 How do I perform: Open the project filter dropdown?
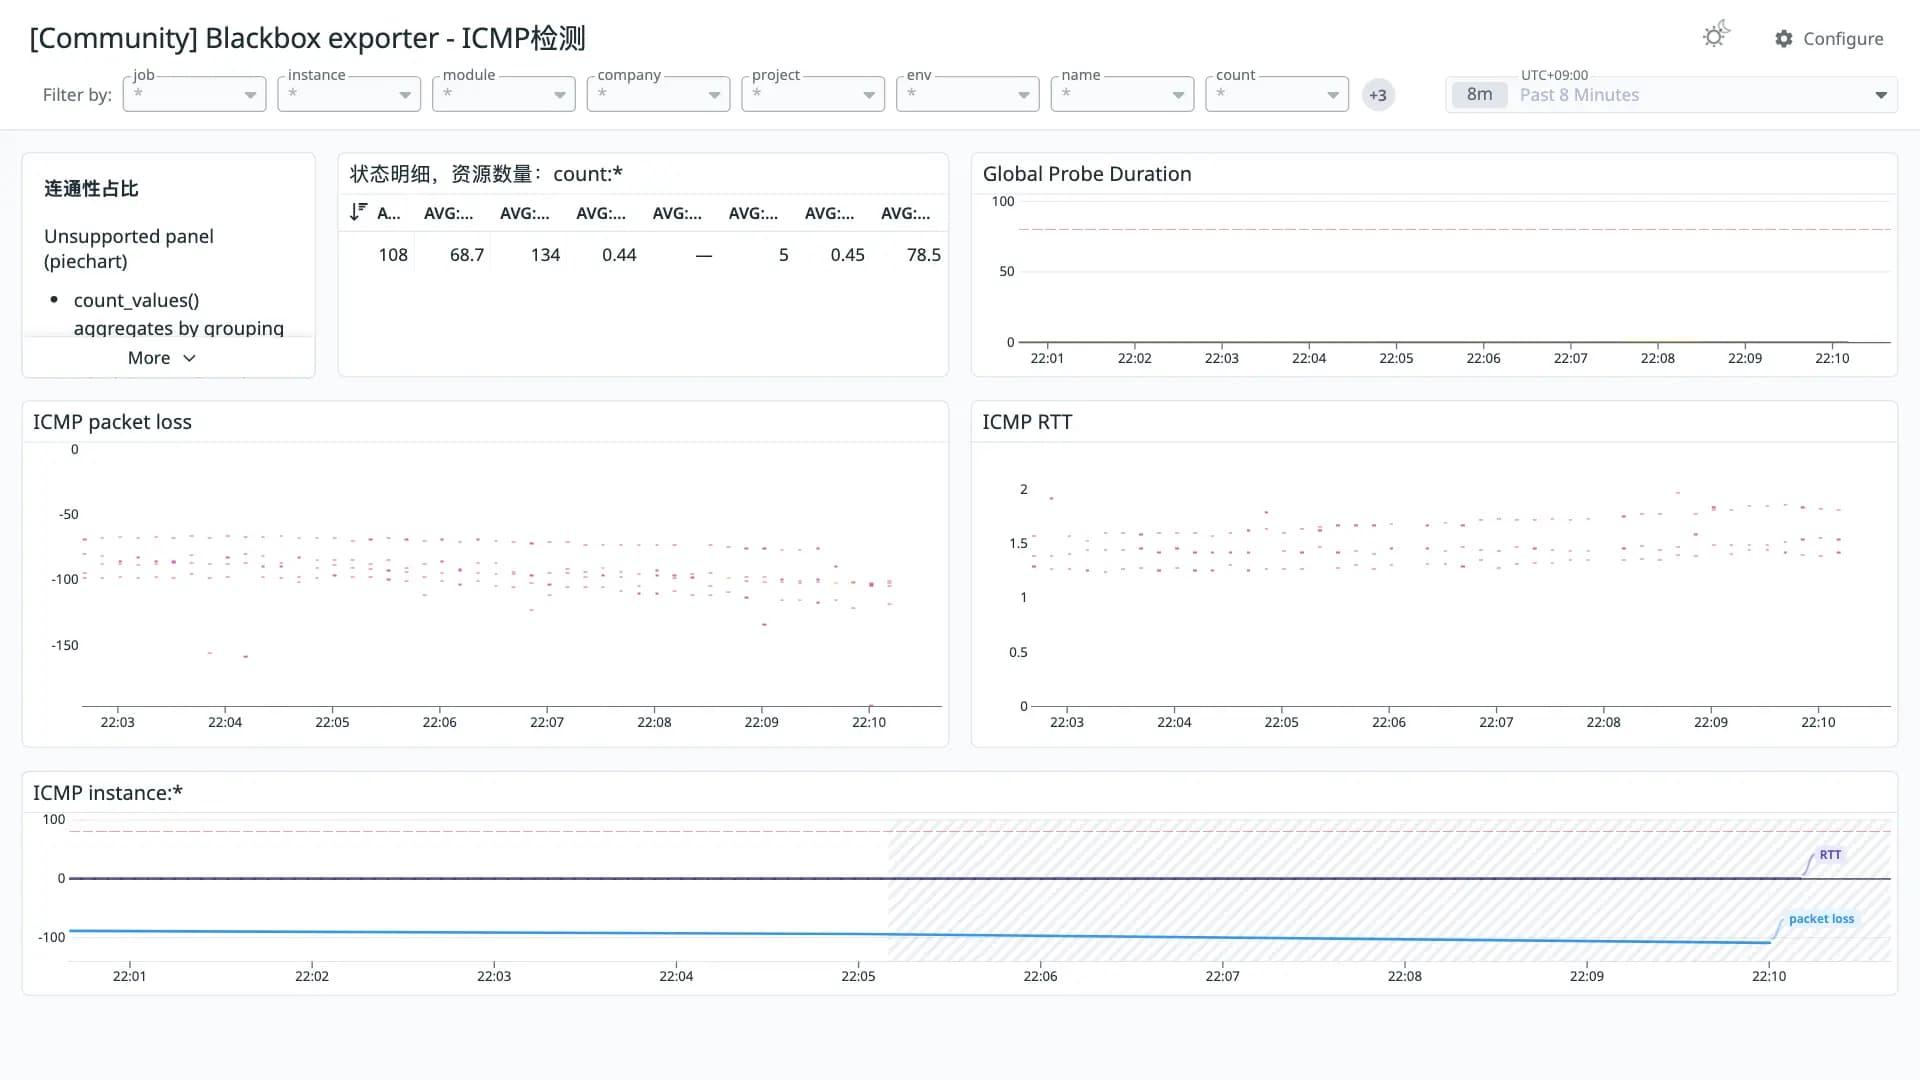coord(813,94)
